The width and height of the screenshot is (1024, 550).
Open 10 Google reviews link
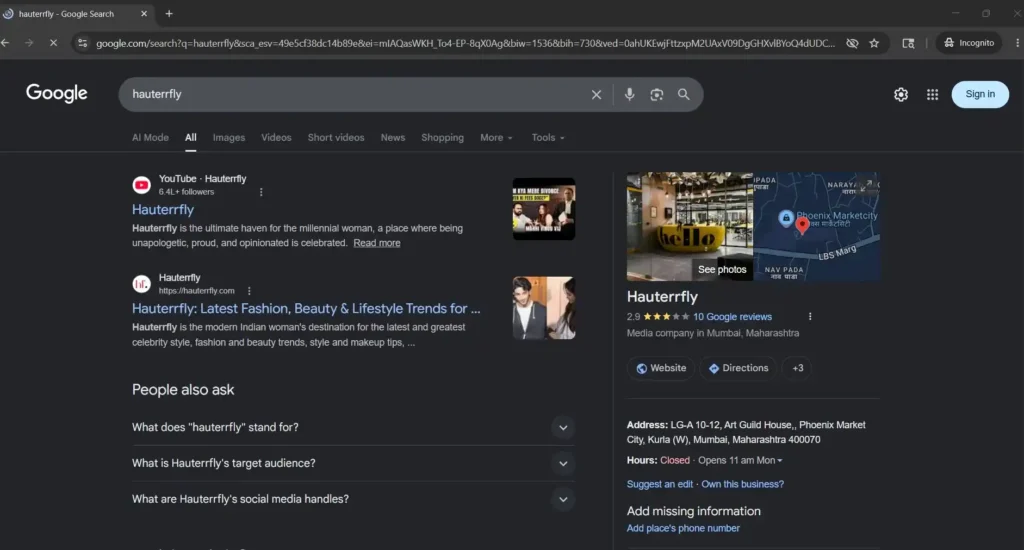click(732, 317)
